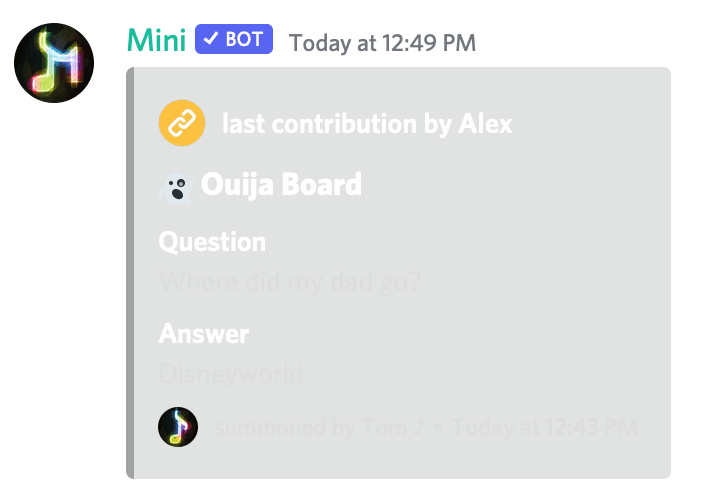The image size is (702, 487).
Task: Click 'summoned by Tom' footer text
Action: click(x=310, y=427)
